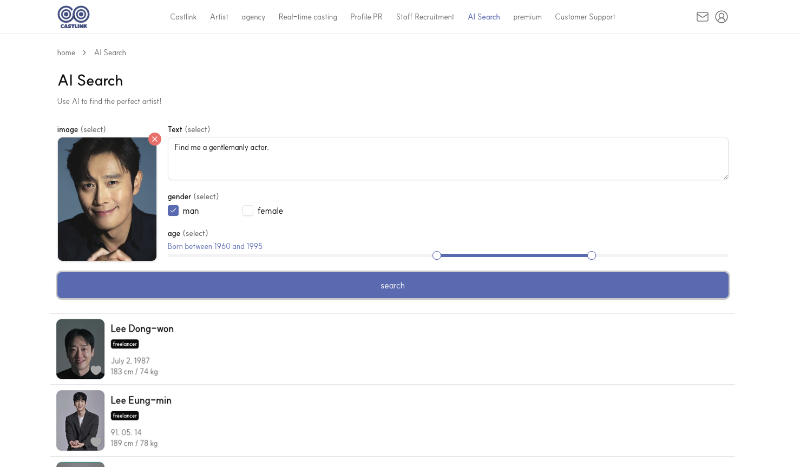800x467 pixels.
Task: Click the Castlink logo
Action: [x=73, y=17]
